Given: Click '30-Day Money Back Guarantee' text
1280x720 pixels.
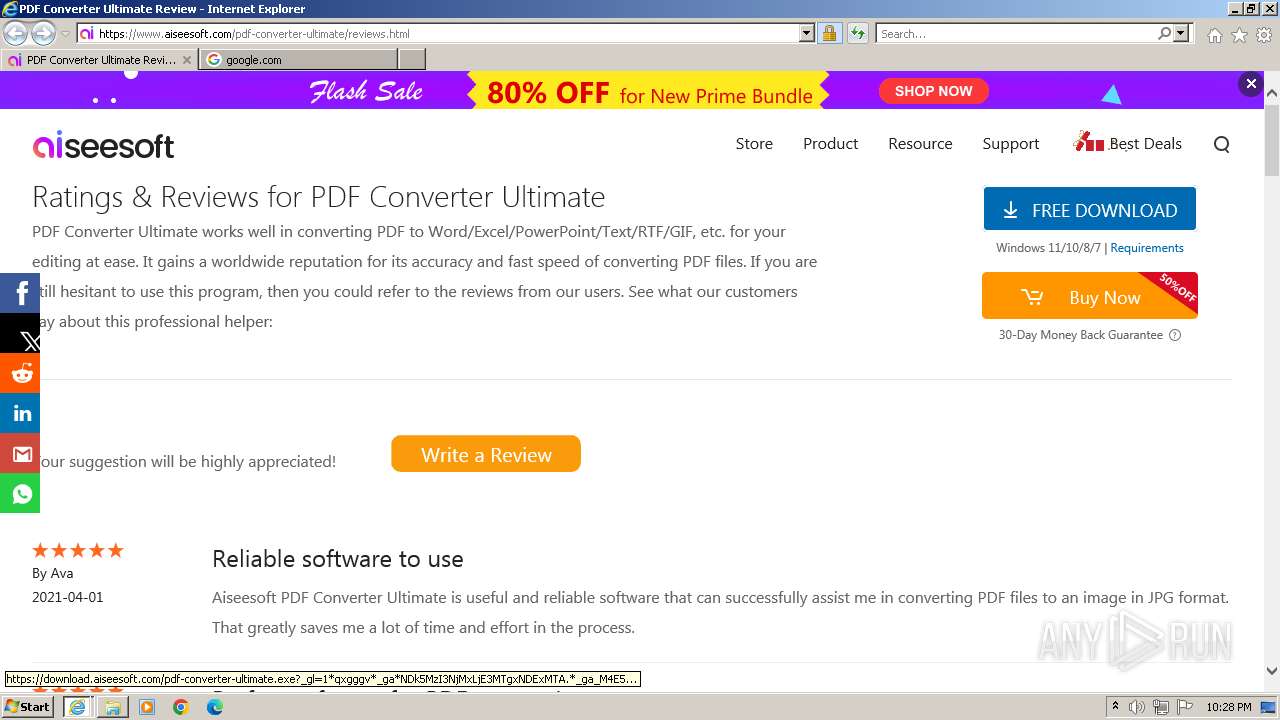Looking at the screenshot, I should coord(1080,335).
